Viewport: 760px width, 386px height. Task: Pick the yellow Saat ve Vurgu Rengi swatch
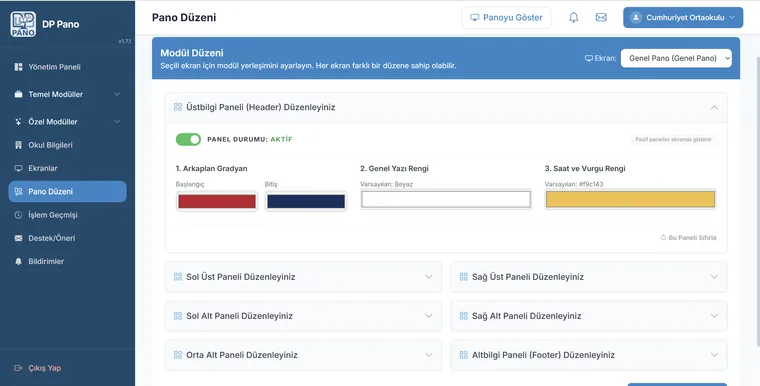[630, 199]
